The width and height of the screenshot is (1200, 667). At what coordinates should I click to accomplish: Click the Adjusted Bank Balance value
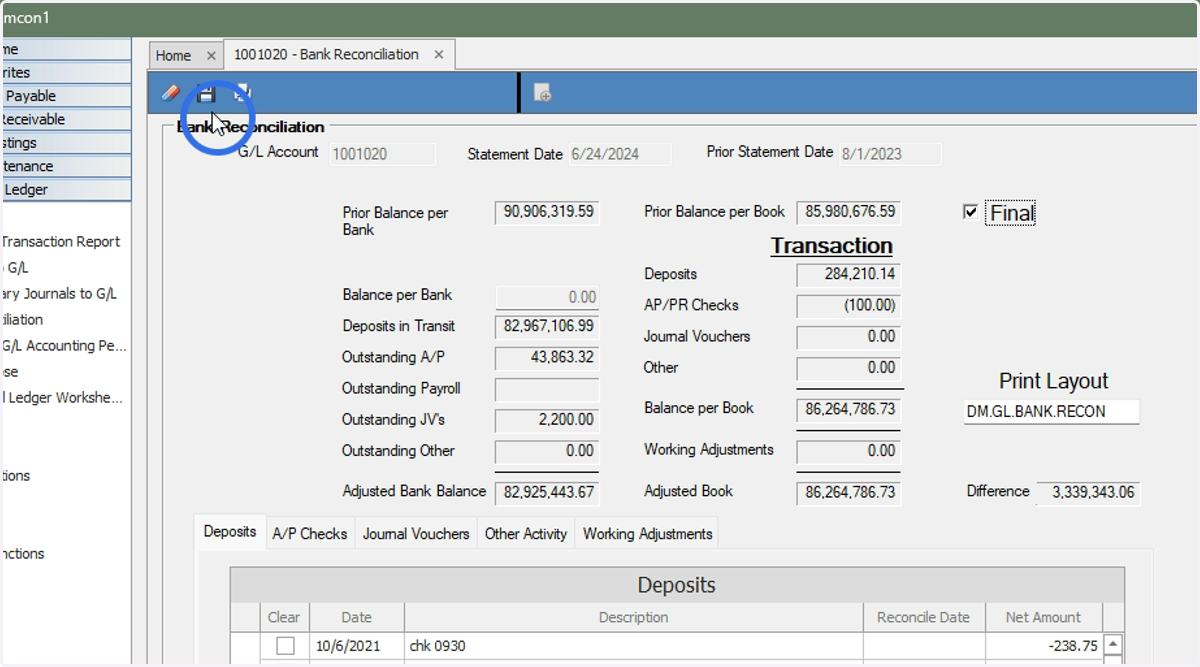click(547, 492)
